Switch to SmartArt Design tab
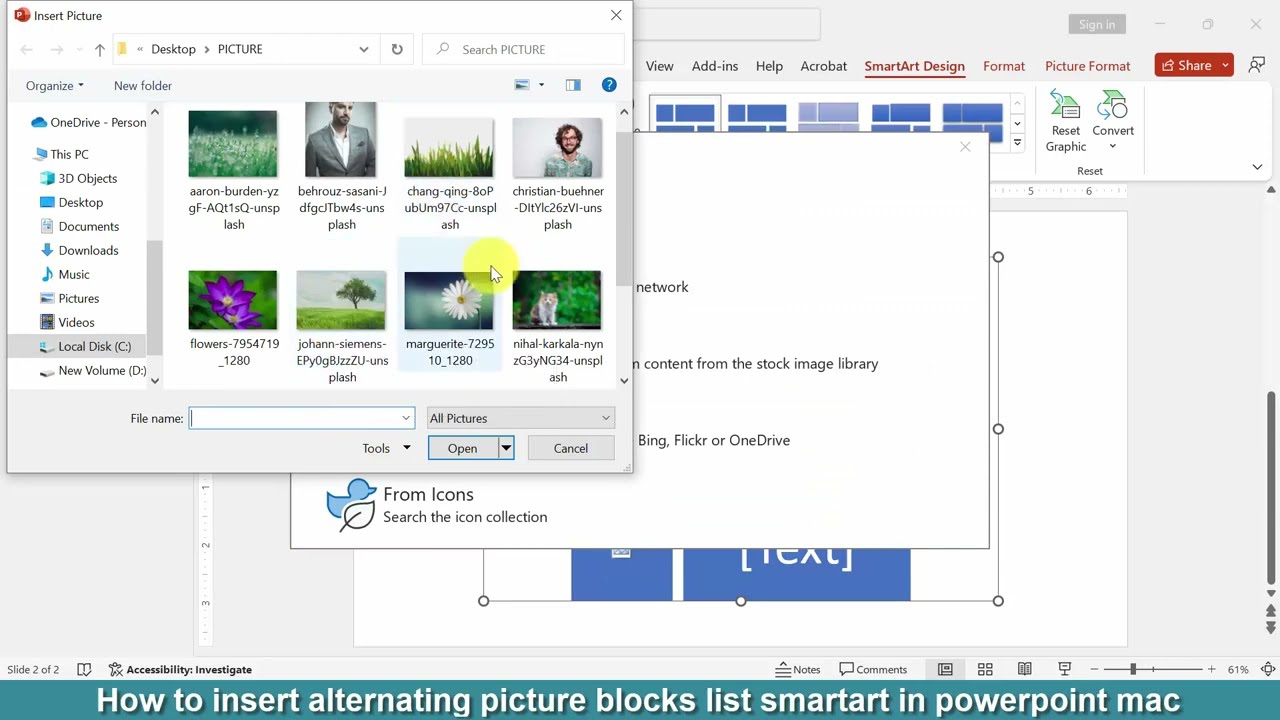Image resolution: width=1280 pixels, height=720 pixels. (914, 66)
